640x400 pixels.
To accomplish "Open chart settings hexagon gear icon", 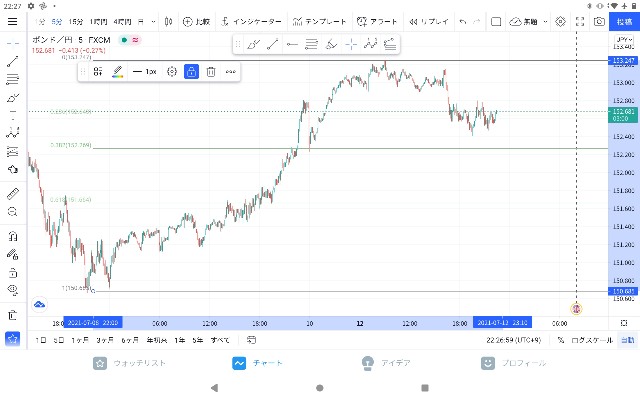I will (560, 22).
